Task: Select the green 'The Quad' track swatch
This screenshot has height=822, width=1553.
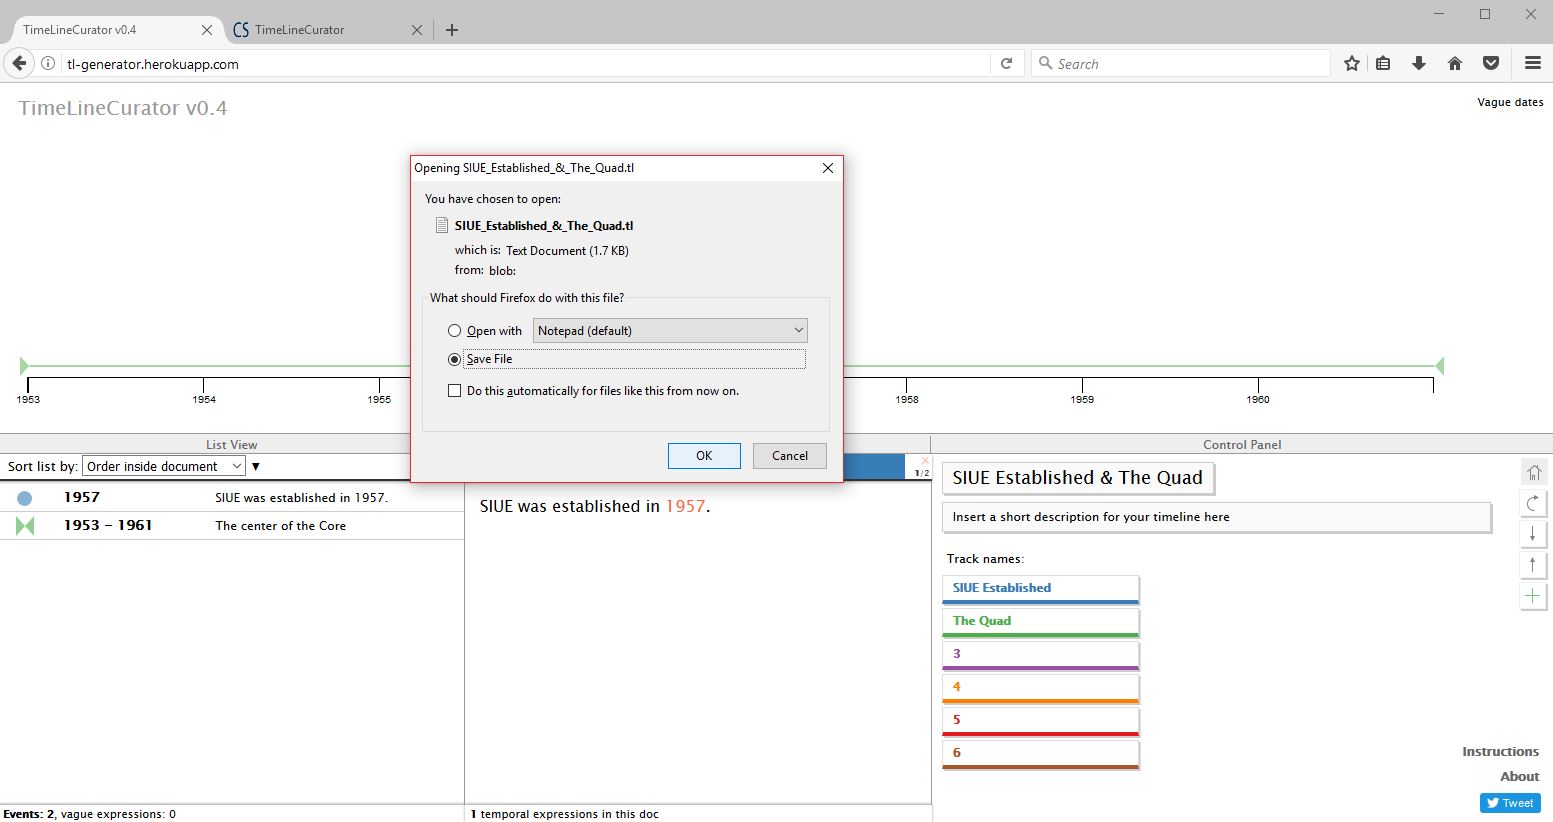Action: 1040,622
